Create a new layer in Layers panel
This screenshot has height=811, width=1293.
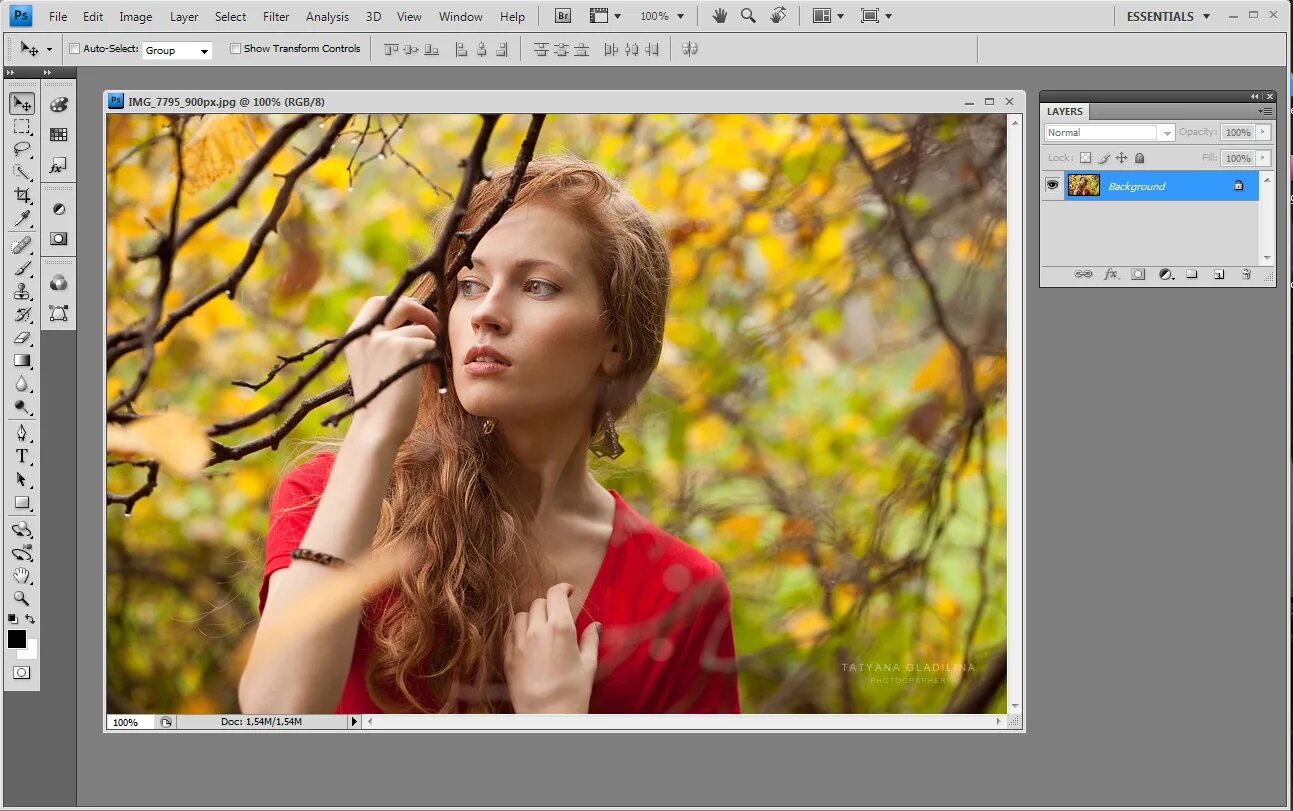(x=1219, y=274)
